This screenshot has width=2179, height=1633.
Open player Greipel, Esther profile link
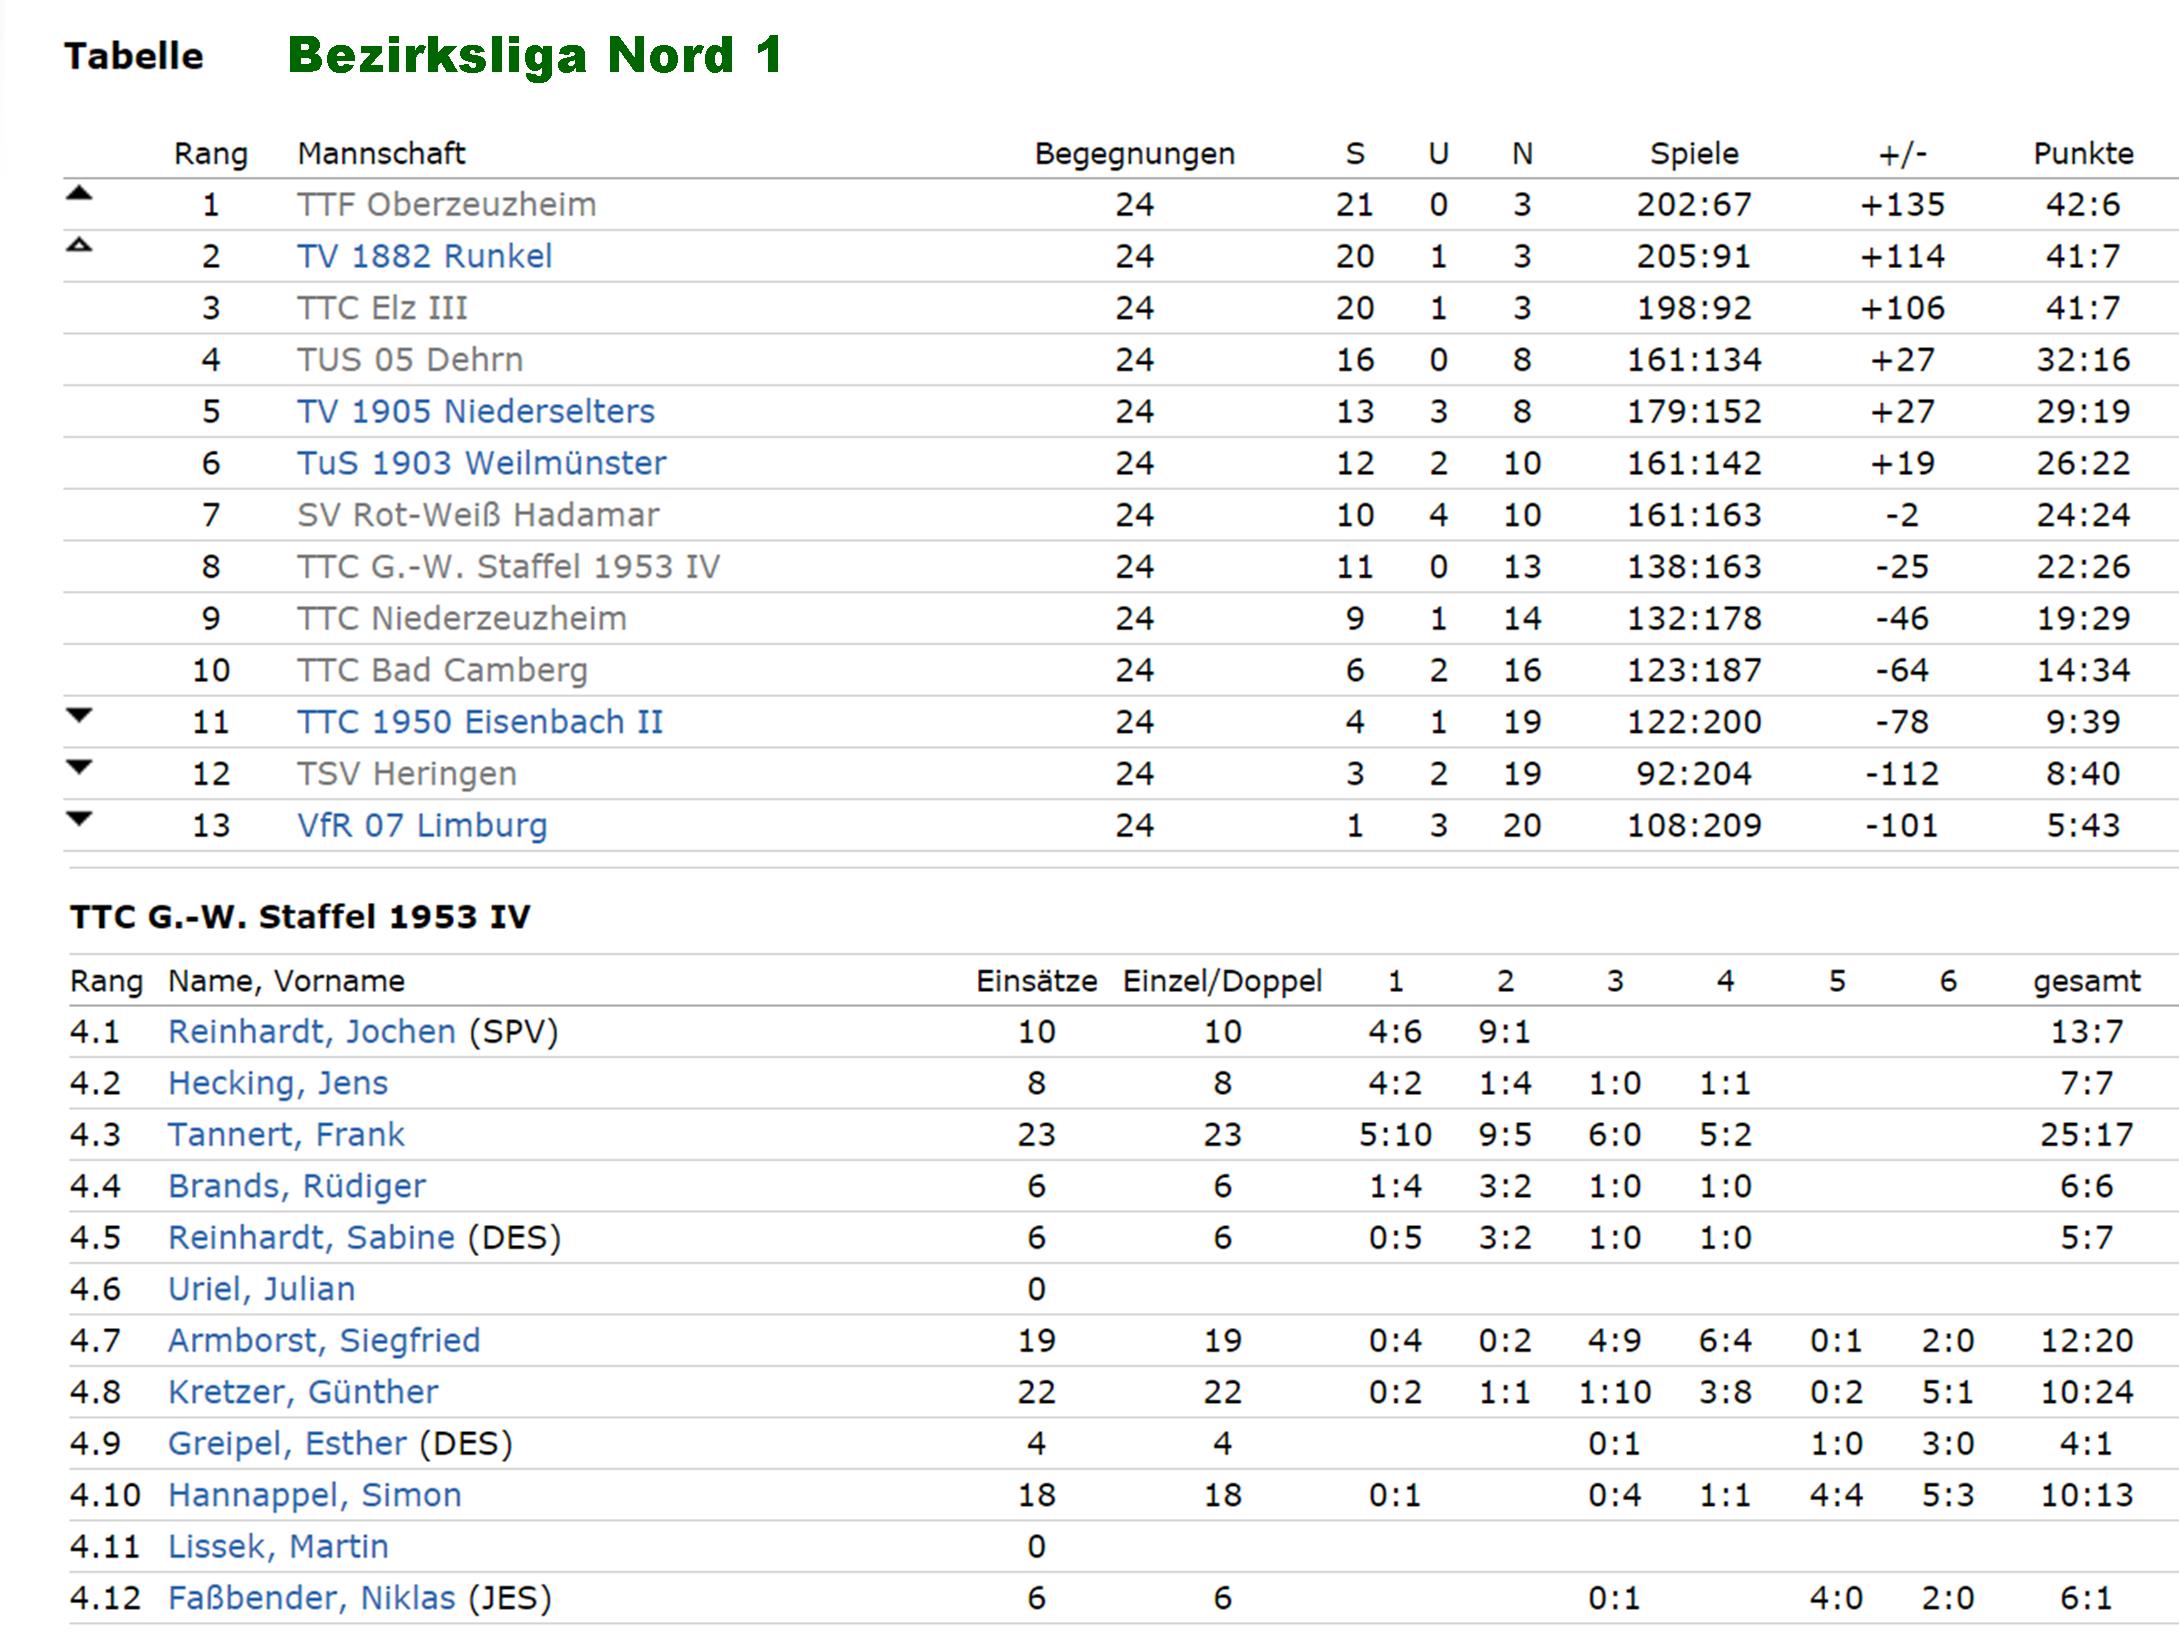(x=288, y=1444)
